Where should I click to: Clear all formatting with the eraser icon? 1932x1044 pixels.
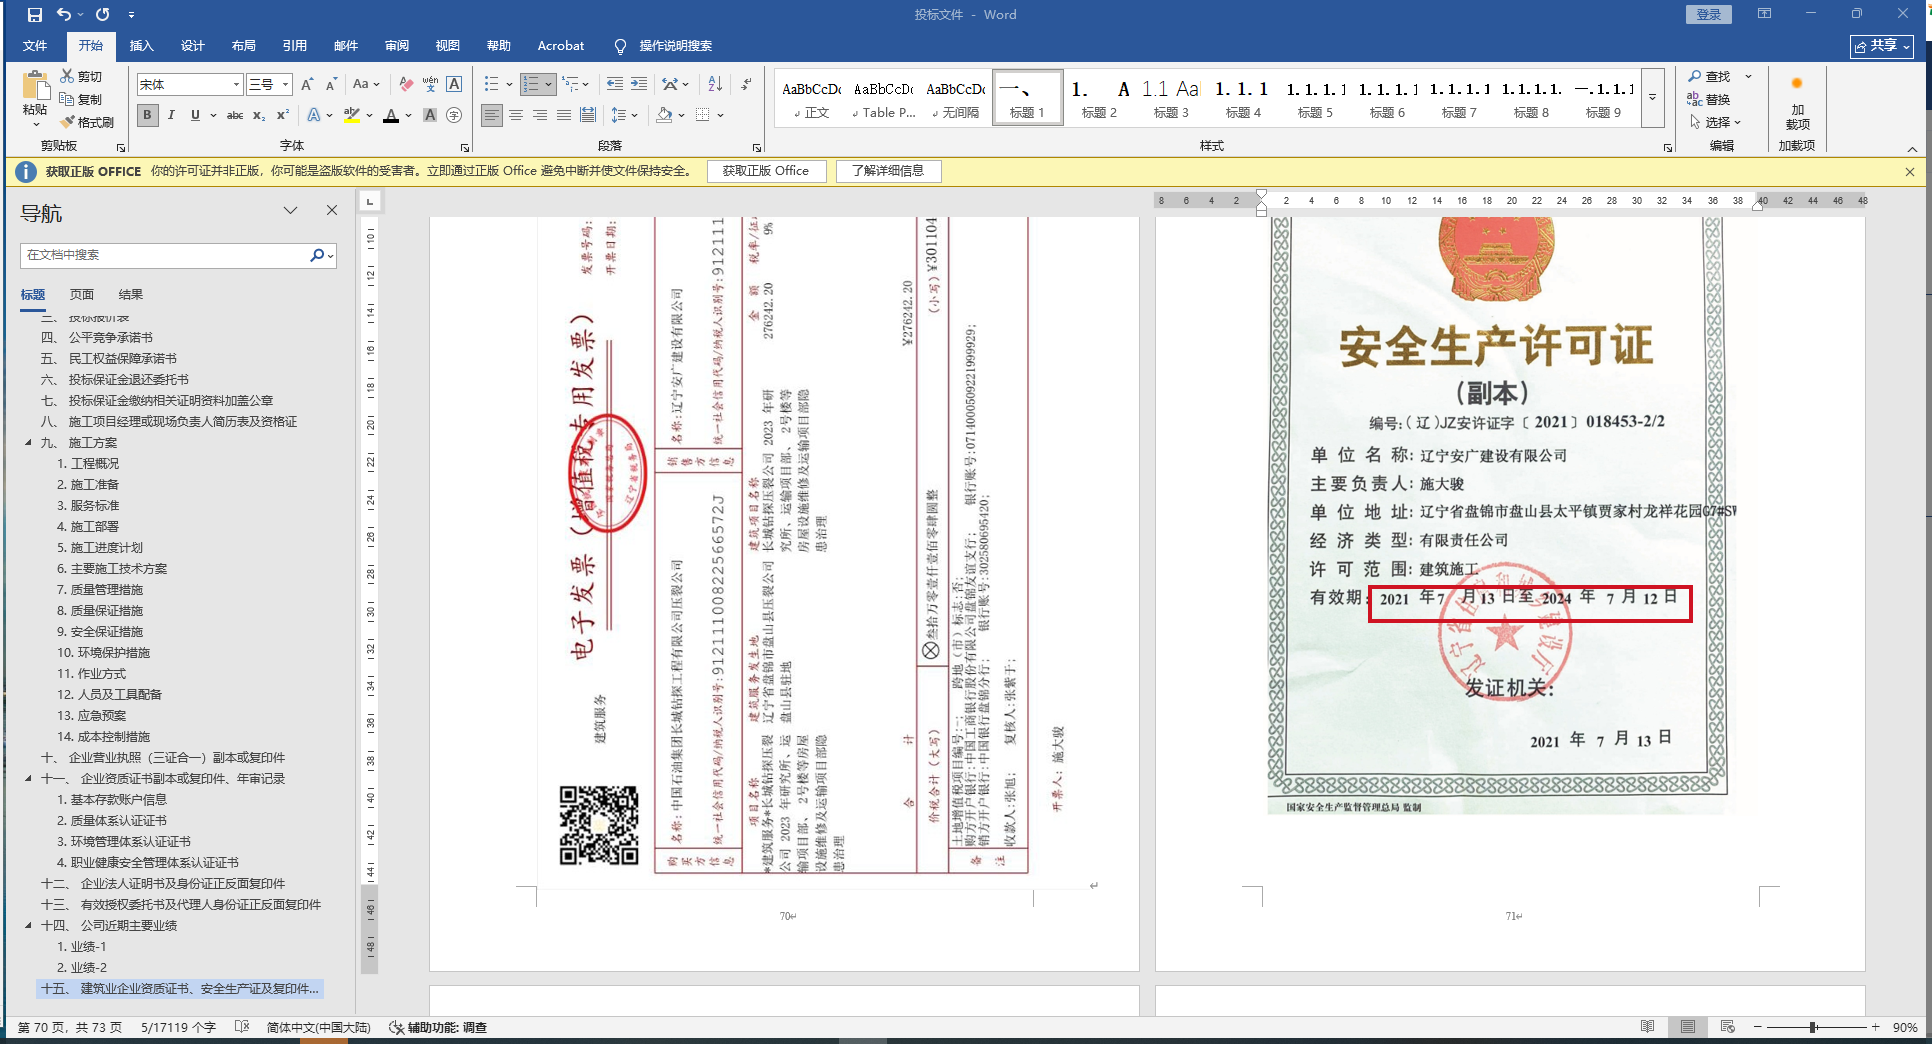point(406,85)
